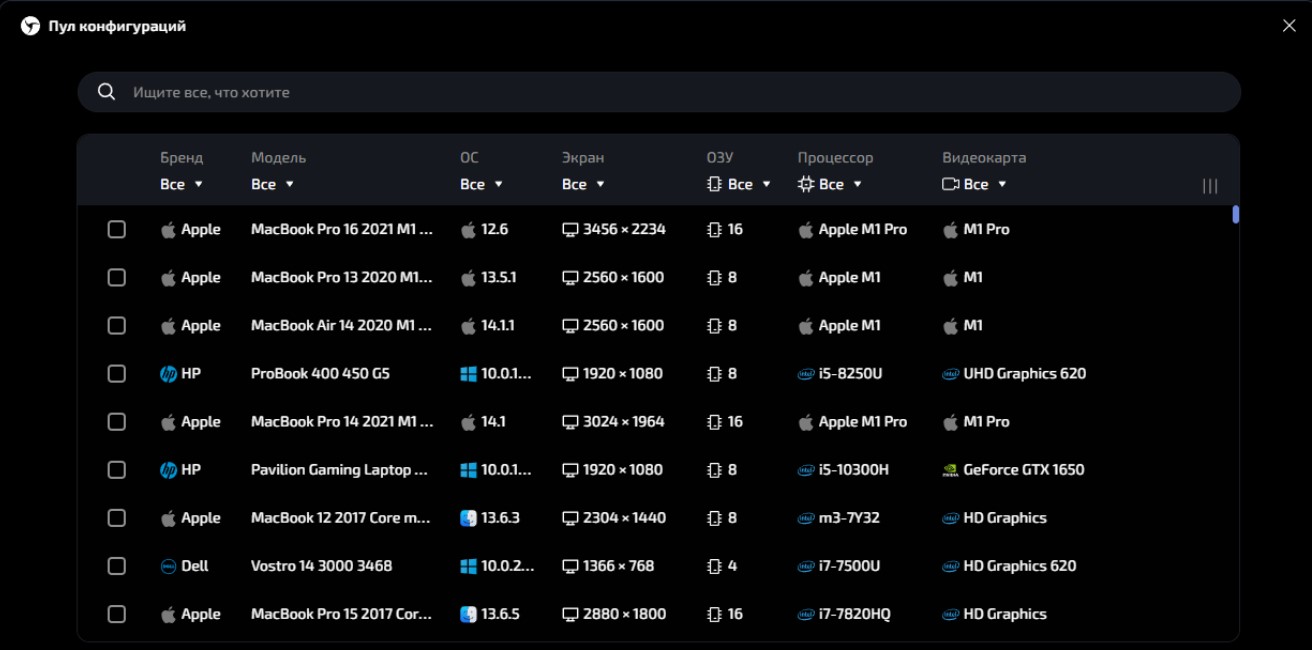
Task: Open the Видеокарта filter dropdown
Action: [x=975, y=184]
